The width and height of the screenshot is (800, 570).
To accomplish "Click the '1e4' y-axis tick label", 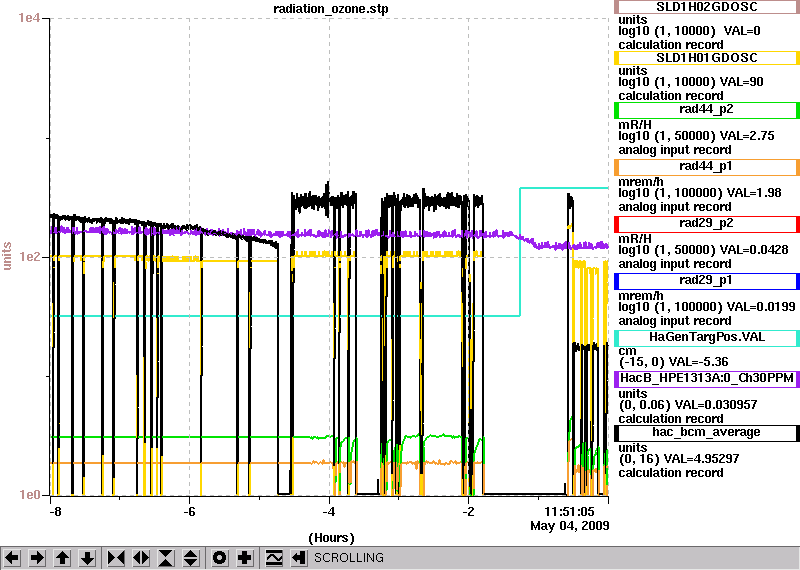I will coord(28,18).
